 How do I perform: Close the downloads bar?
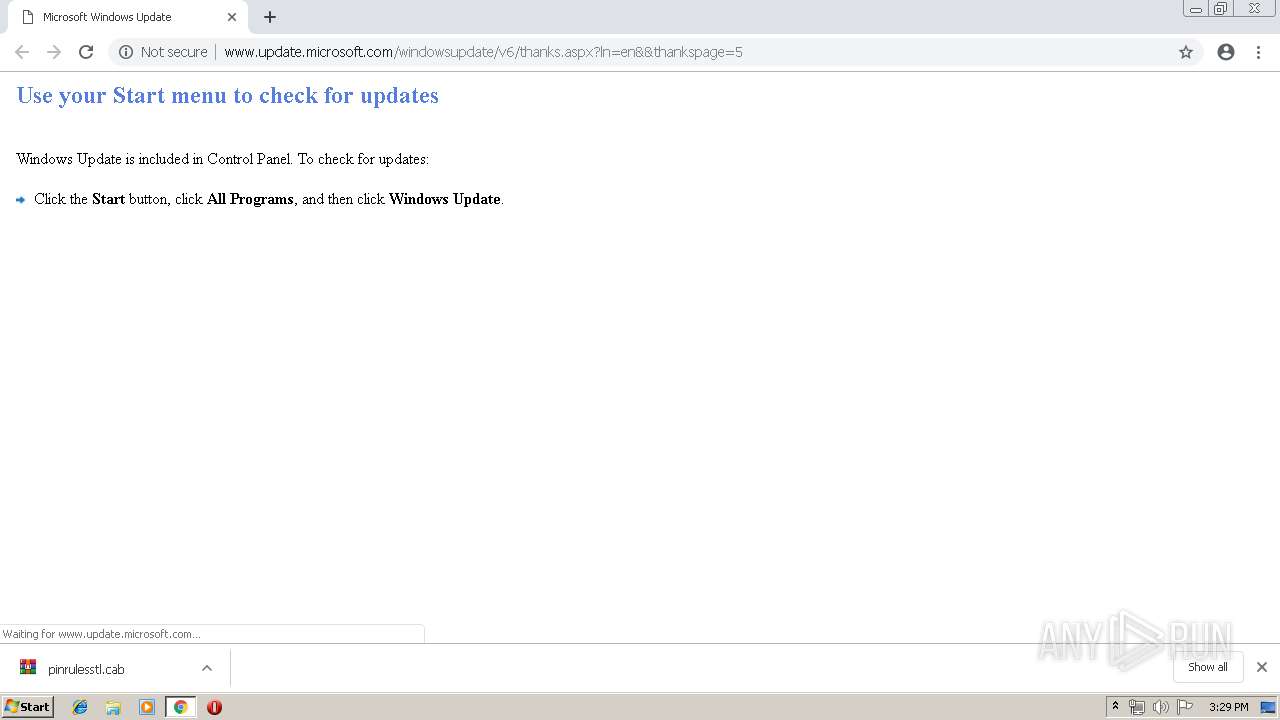1262,667
